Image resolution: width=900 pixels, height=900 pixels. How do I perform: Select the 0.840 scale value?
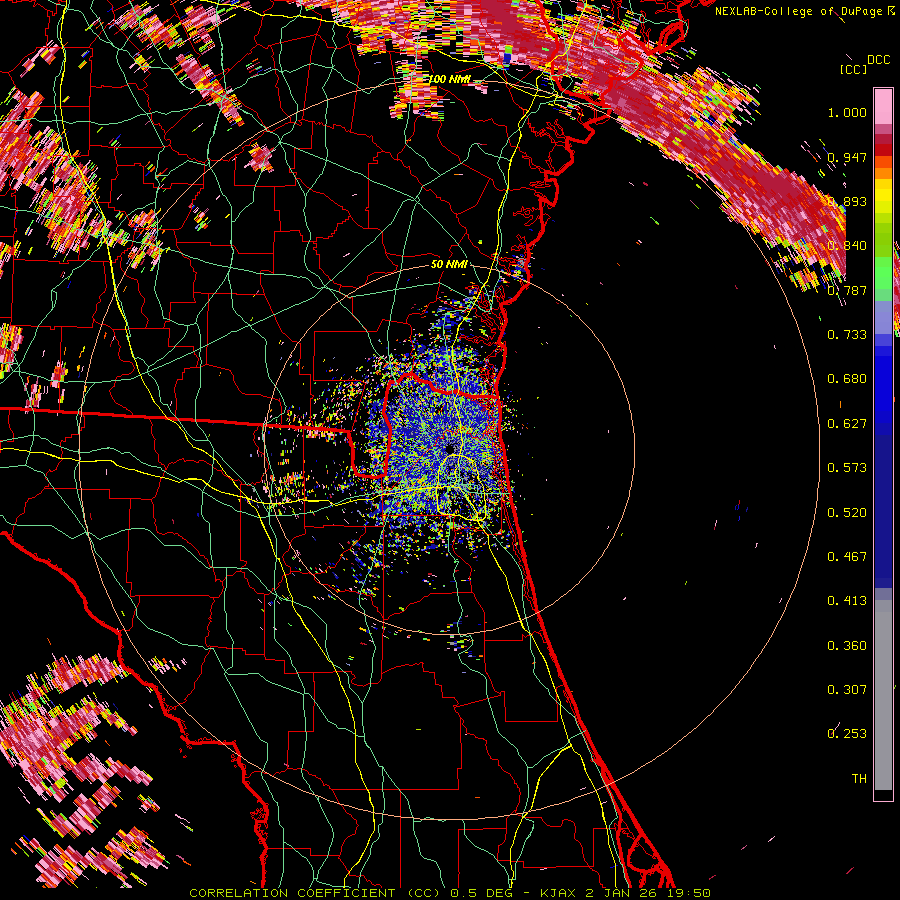847,246
